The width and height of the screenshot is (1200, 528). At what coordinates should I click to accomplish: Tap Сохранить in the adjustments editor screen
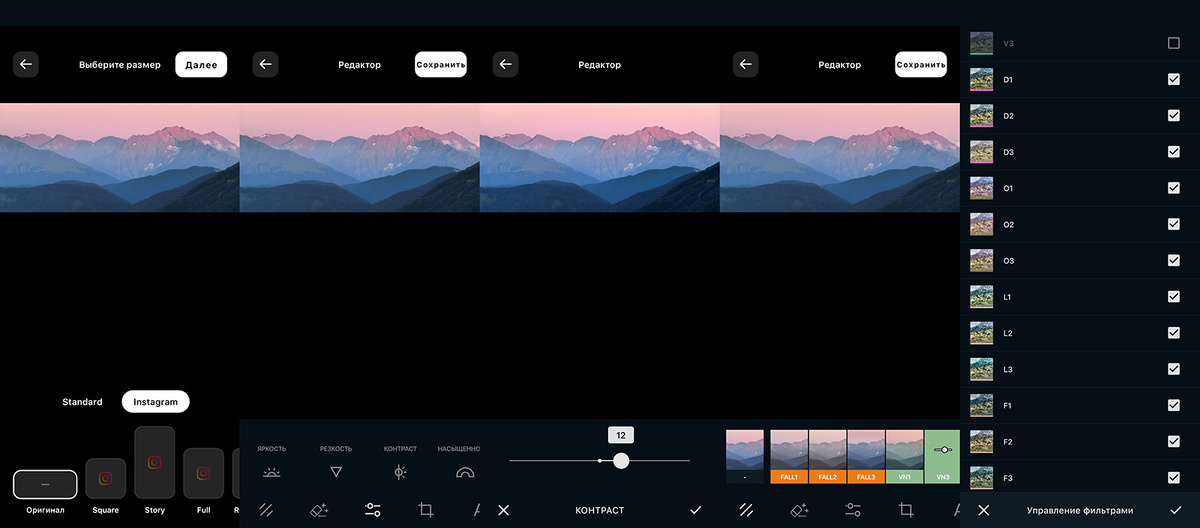click(441, 64)
